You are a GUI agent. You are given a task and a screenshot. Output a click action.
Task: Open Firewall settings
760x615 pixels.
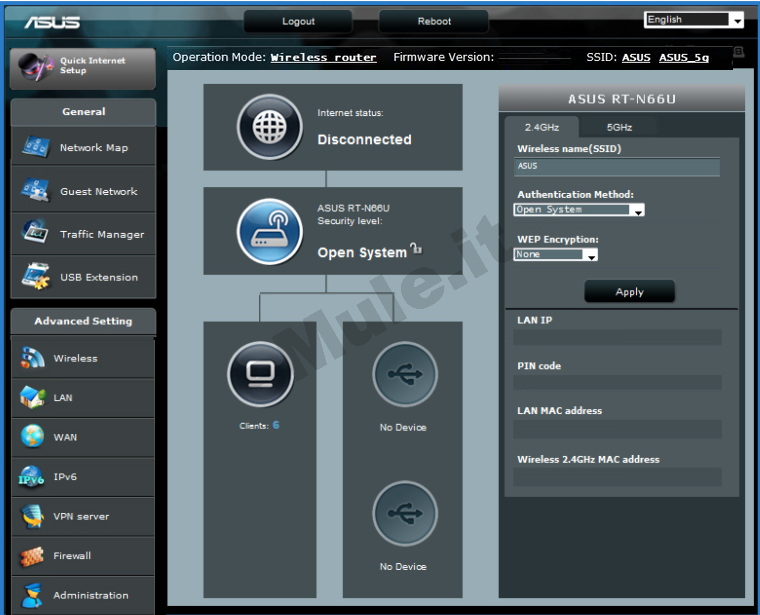click(83, 556)
